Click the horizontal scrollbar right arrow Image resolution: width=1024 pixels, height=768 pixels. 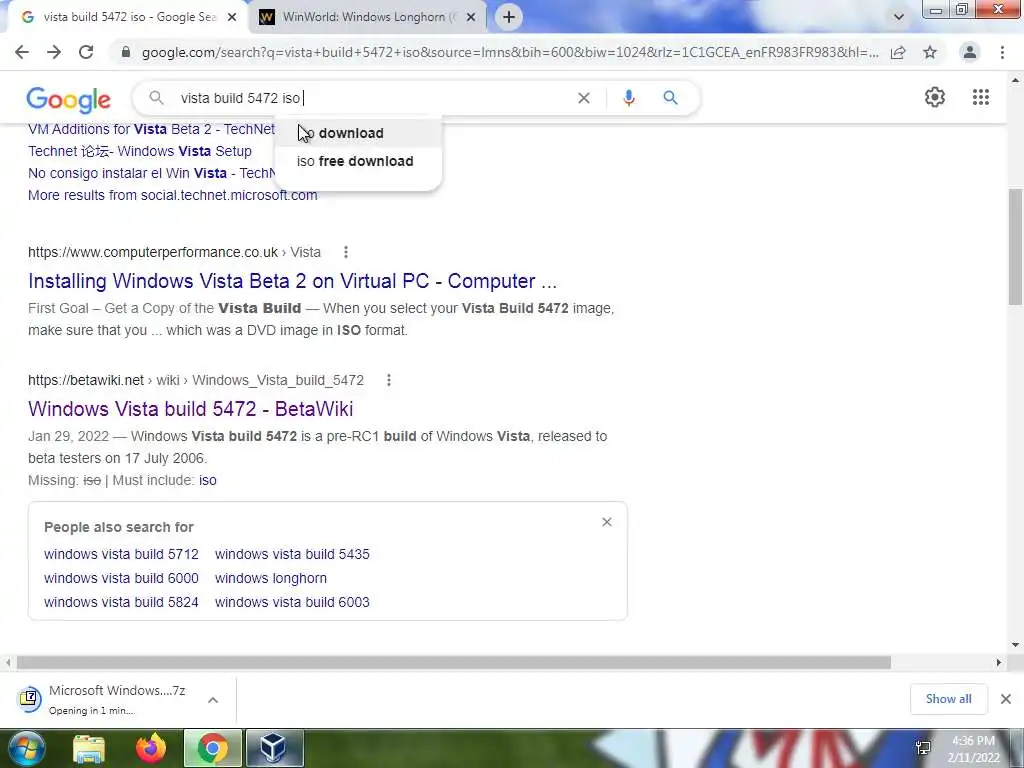[x=999, y=663]
